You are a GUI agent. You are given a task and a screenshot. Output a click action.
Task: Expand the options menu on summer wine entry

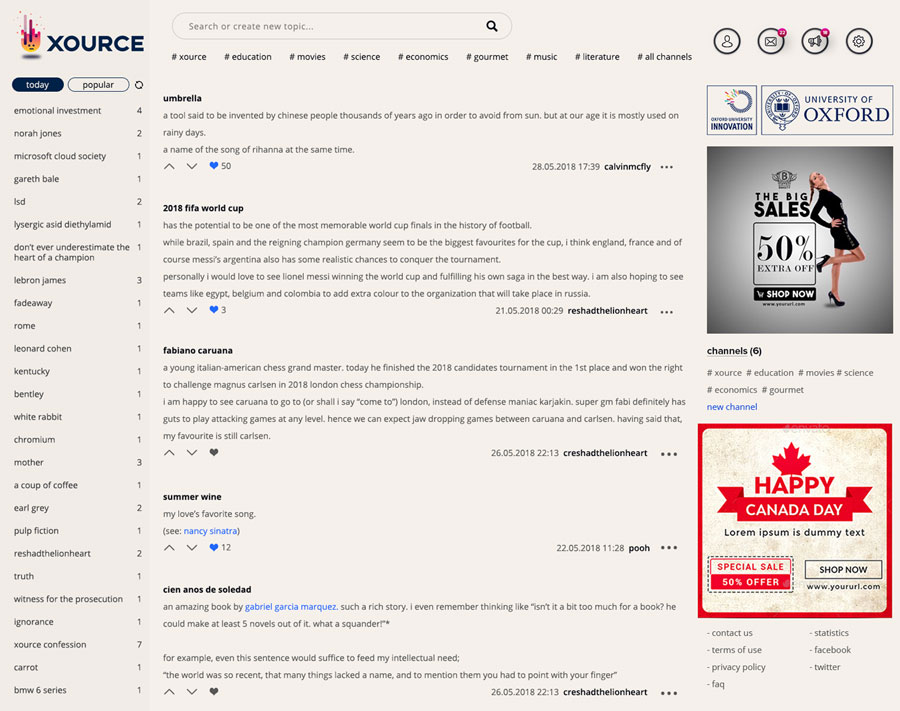(669, 548)
